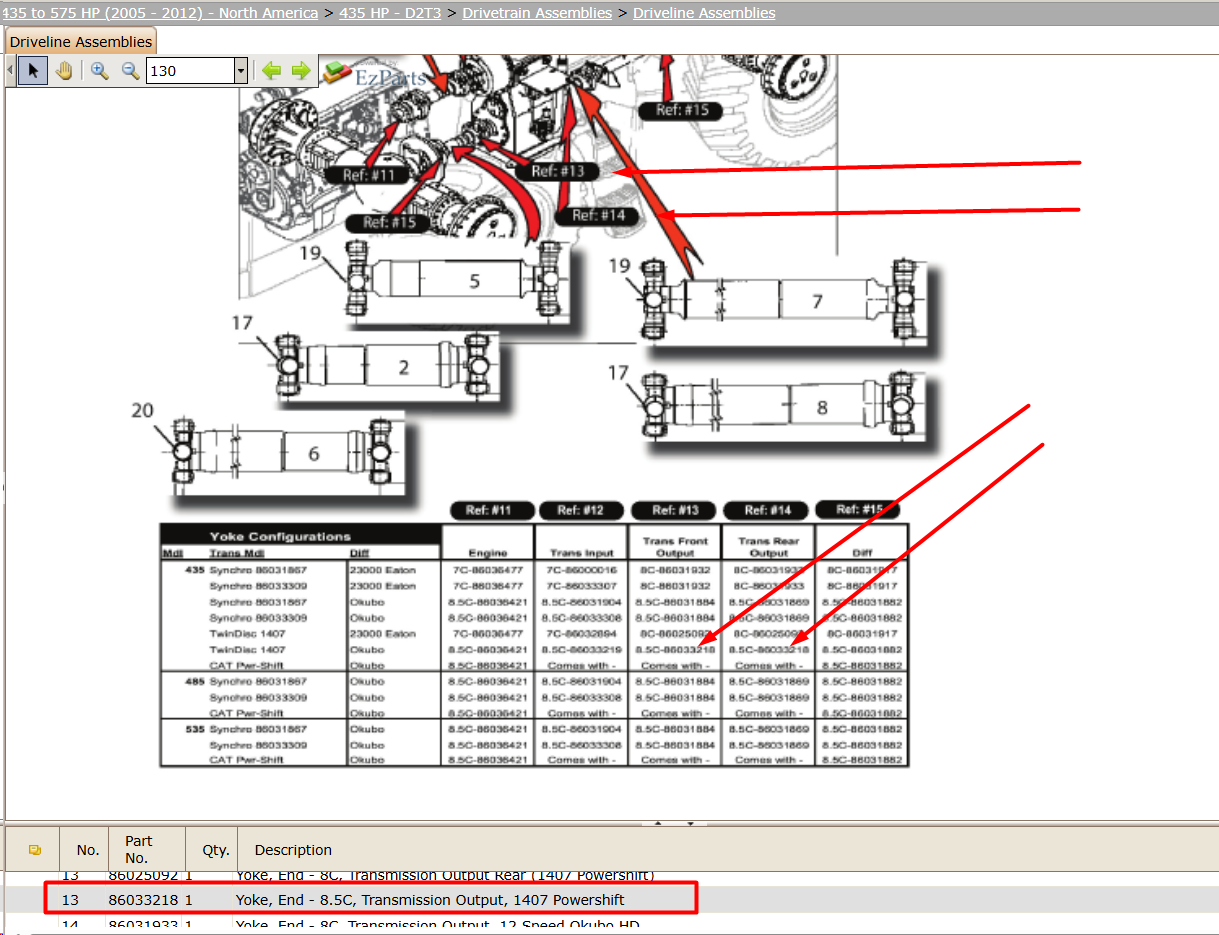The width and height of the screenshot is (1219, 935).
Task: Click the 8.5C-86033219 cell in yoke table
Action: click(x=582, y=650)
